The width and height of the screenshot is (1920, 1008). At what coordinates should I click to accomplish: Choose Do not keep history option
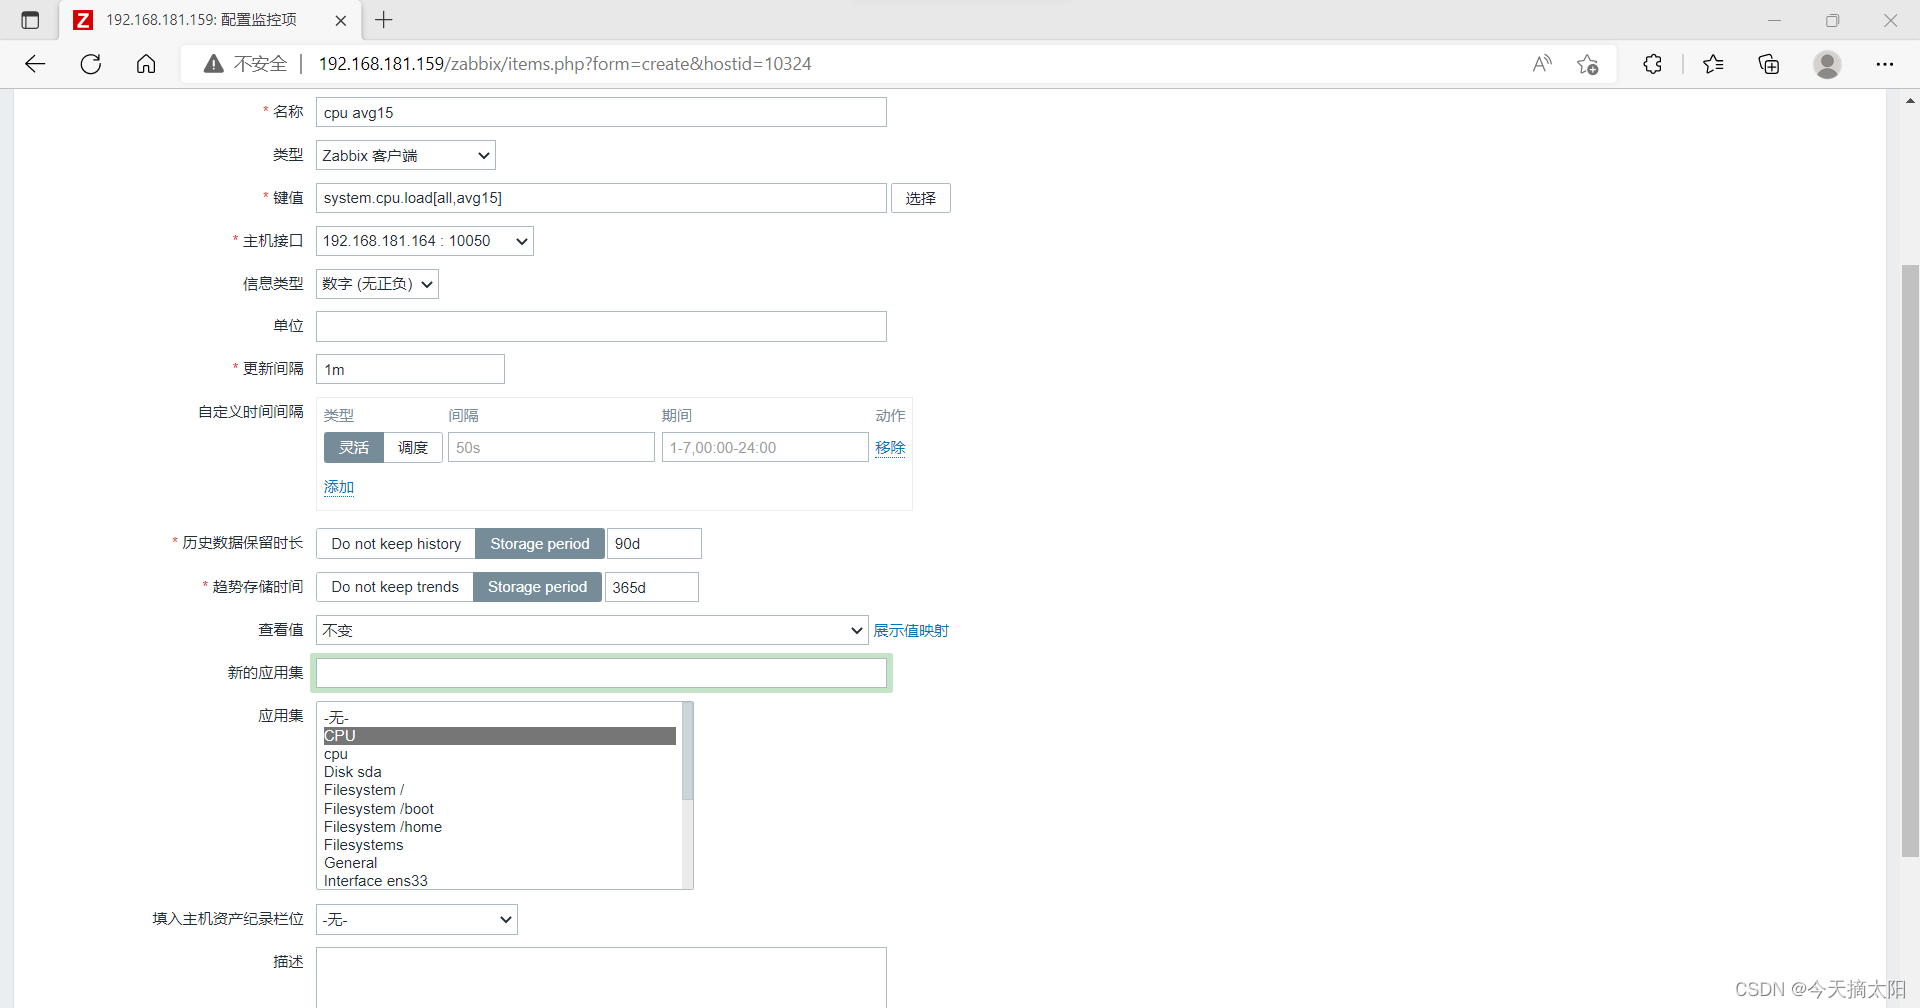point(396,543)
